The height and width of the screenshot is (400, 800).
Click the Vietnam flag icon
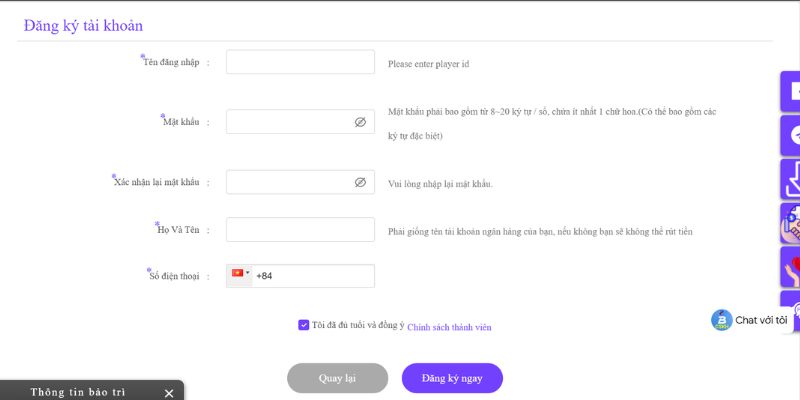pos(238,273)
